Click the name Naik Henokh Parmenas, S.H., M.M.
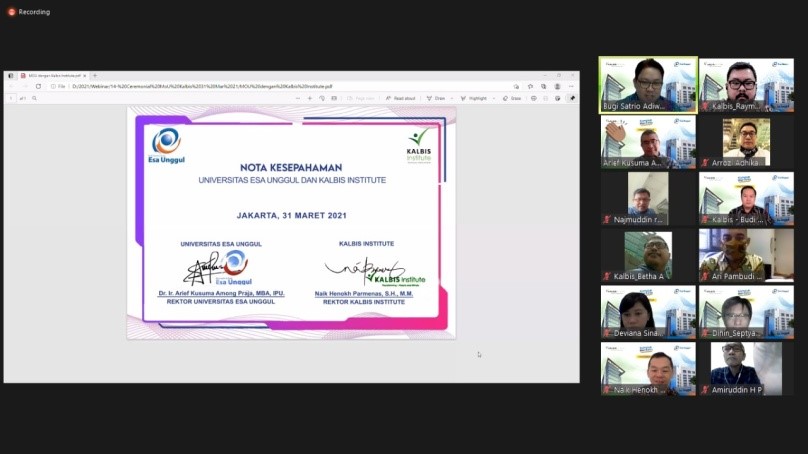The width and height of the screenshot is (808, 454). click(364, 294)
